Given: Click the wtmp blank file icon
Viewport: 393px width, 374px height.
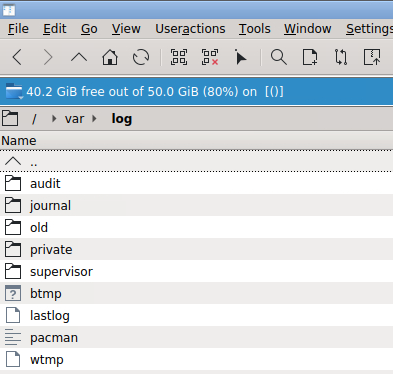Looking at the screenshot, I should coord(13,359).
